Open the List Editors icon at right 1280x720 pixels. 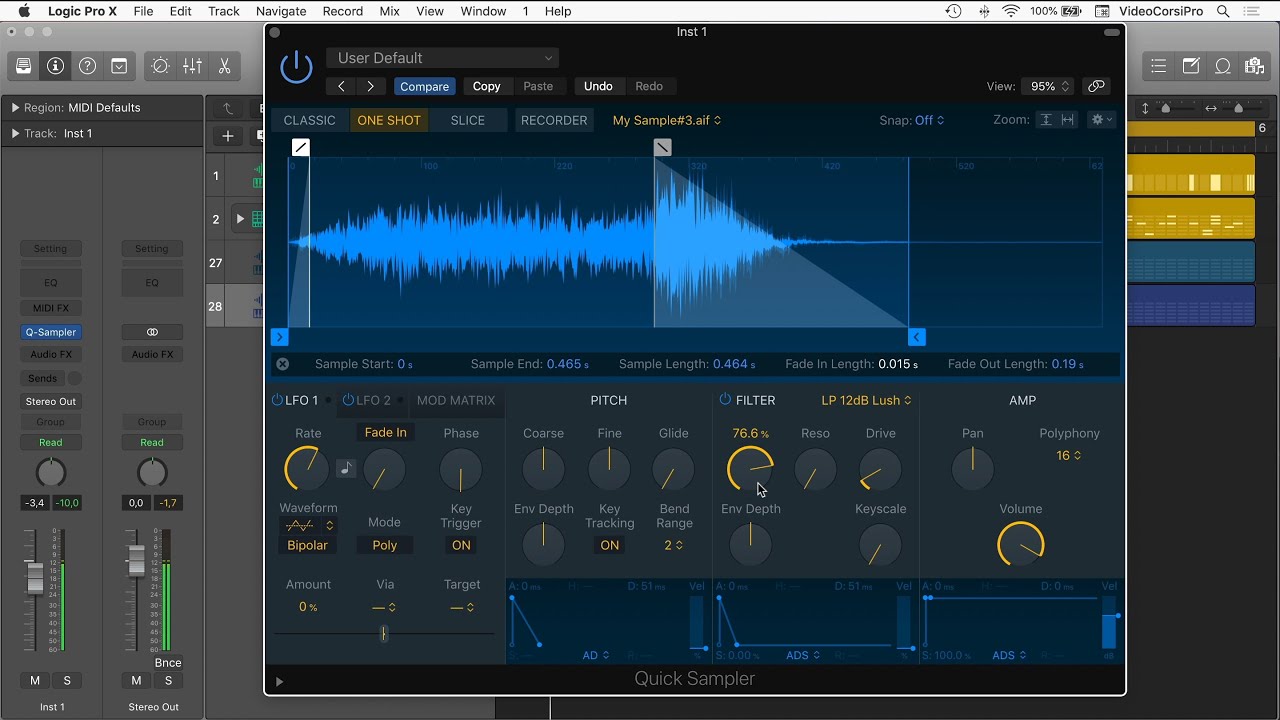1159,66
